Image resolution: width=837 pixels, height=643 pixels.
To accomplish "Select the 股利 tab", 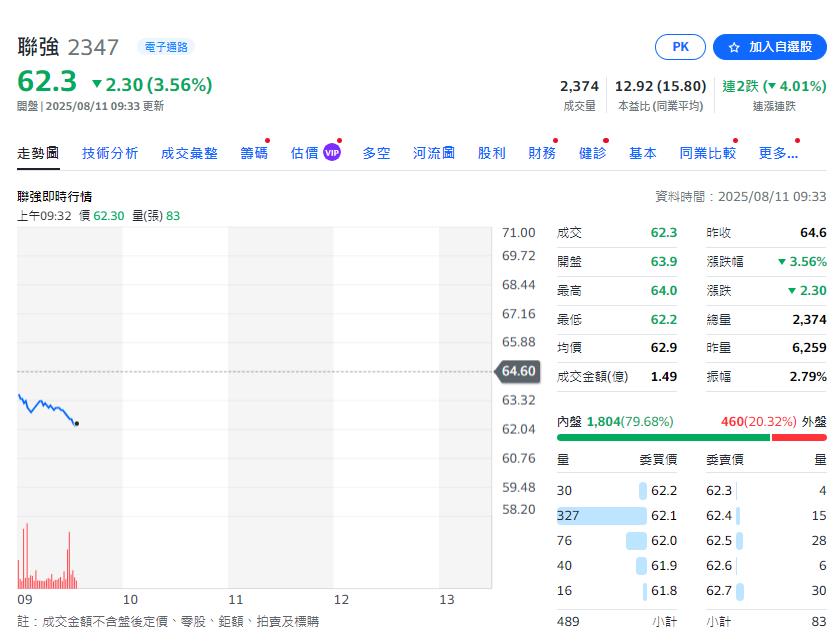I will [492, 153].
